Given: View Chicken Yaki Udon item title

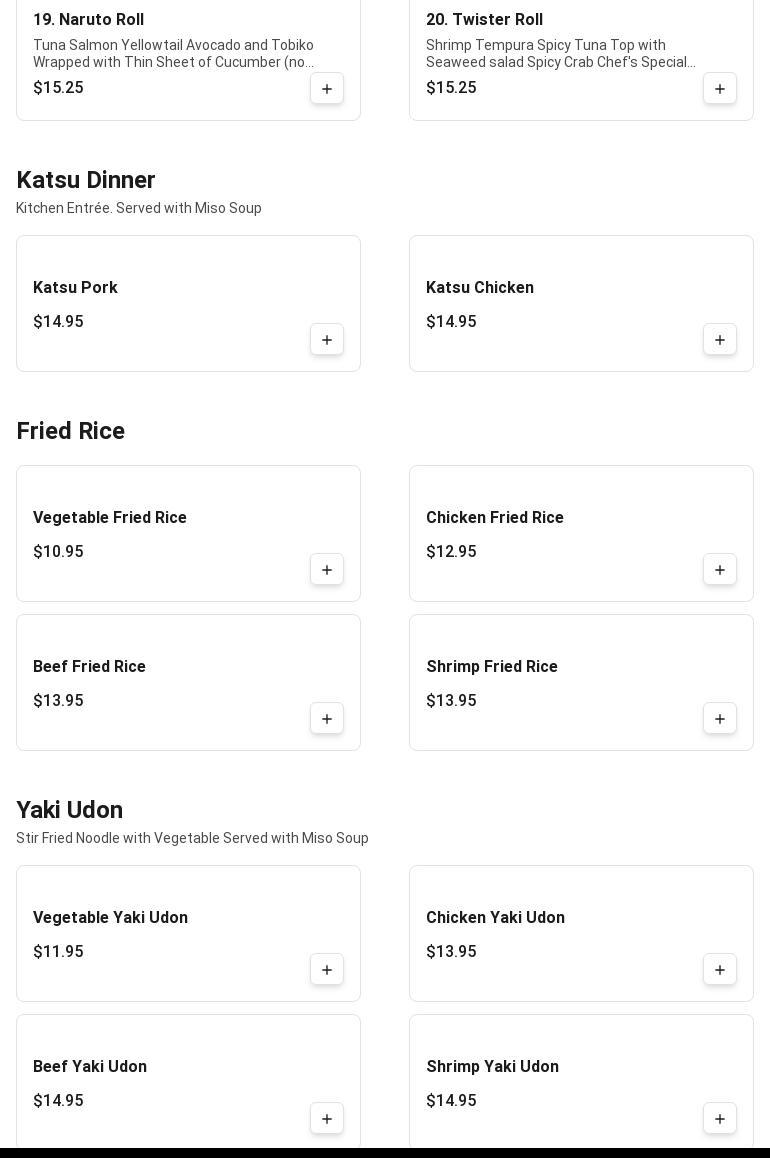Looking at the screenshot, I should (495, 918).
